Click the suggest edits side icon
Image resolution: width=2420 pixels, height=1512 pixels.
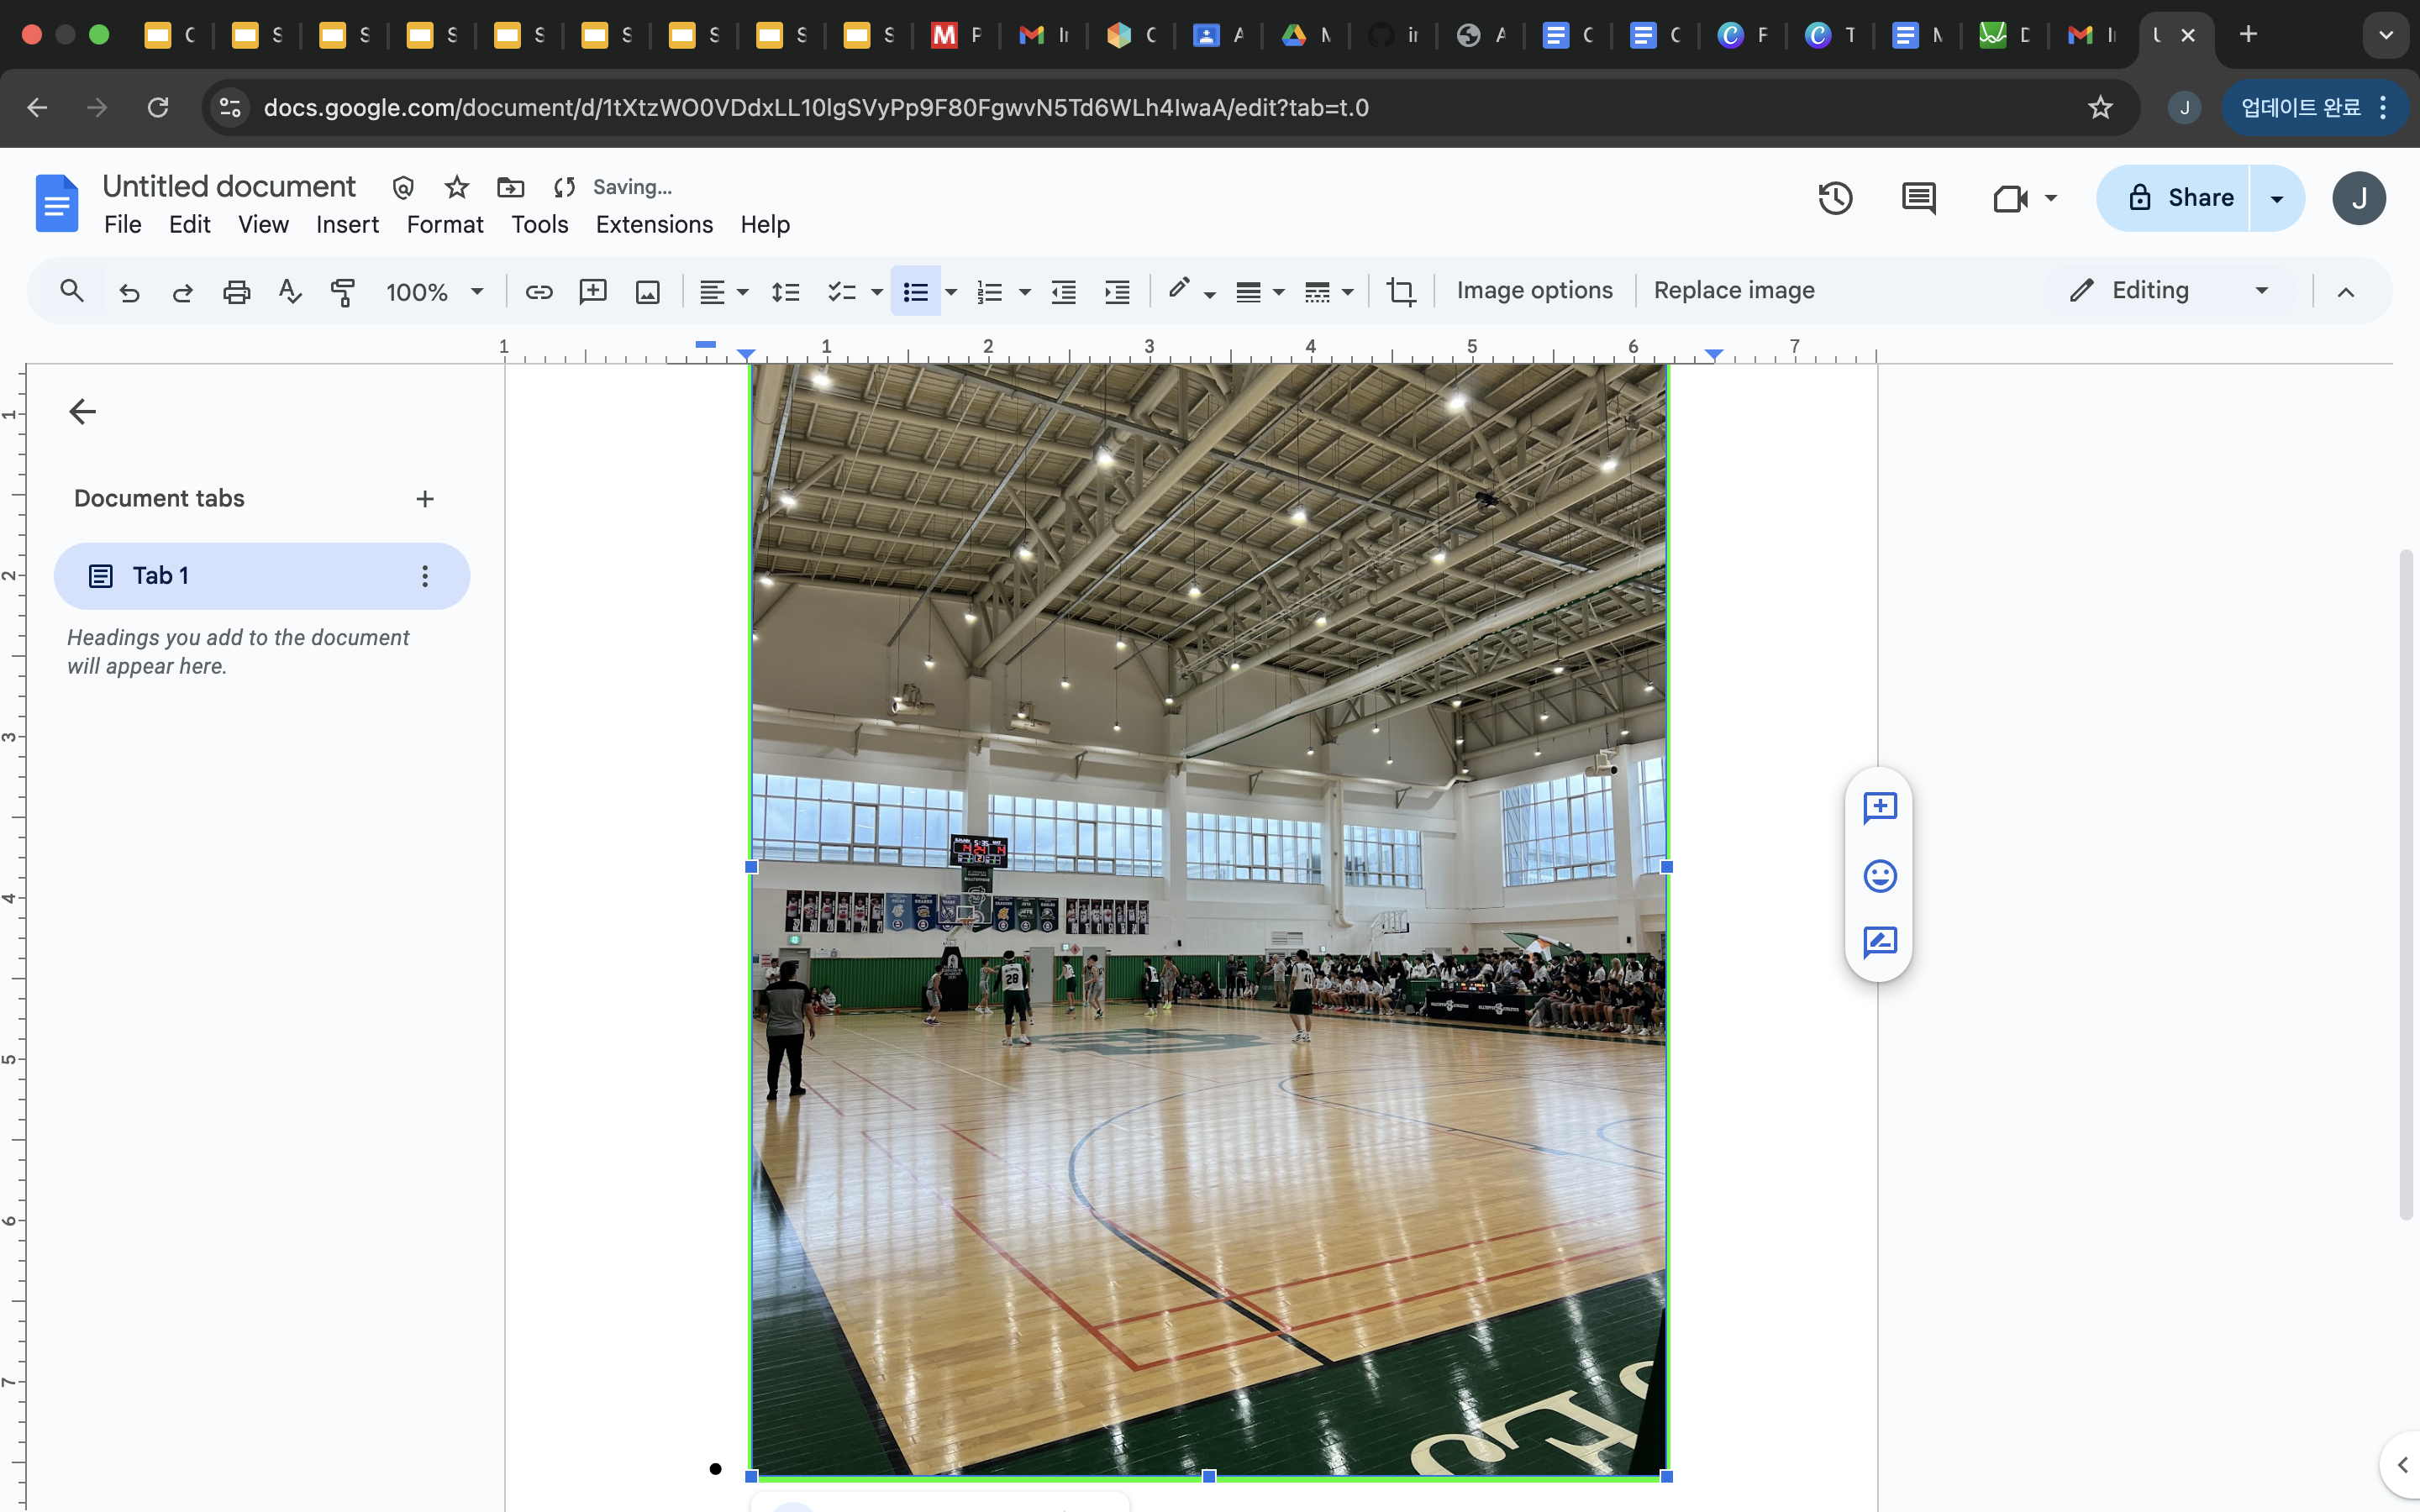click(x=1879, y=942)
